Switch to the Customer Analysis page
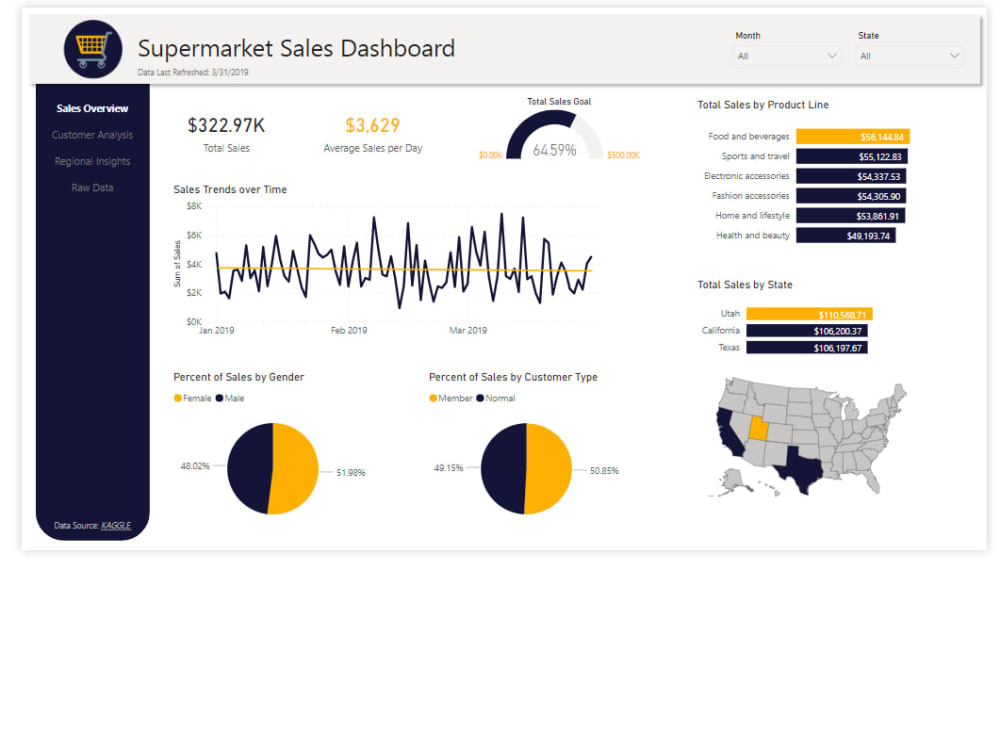Screen dimensions: 1000x749 coord(91,134)
